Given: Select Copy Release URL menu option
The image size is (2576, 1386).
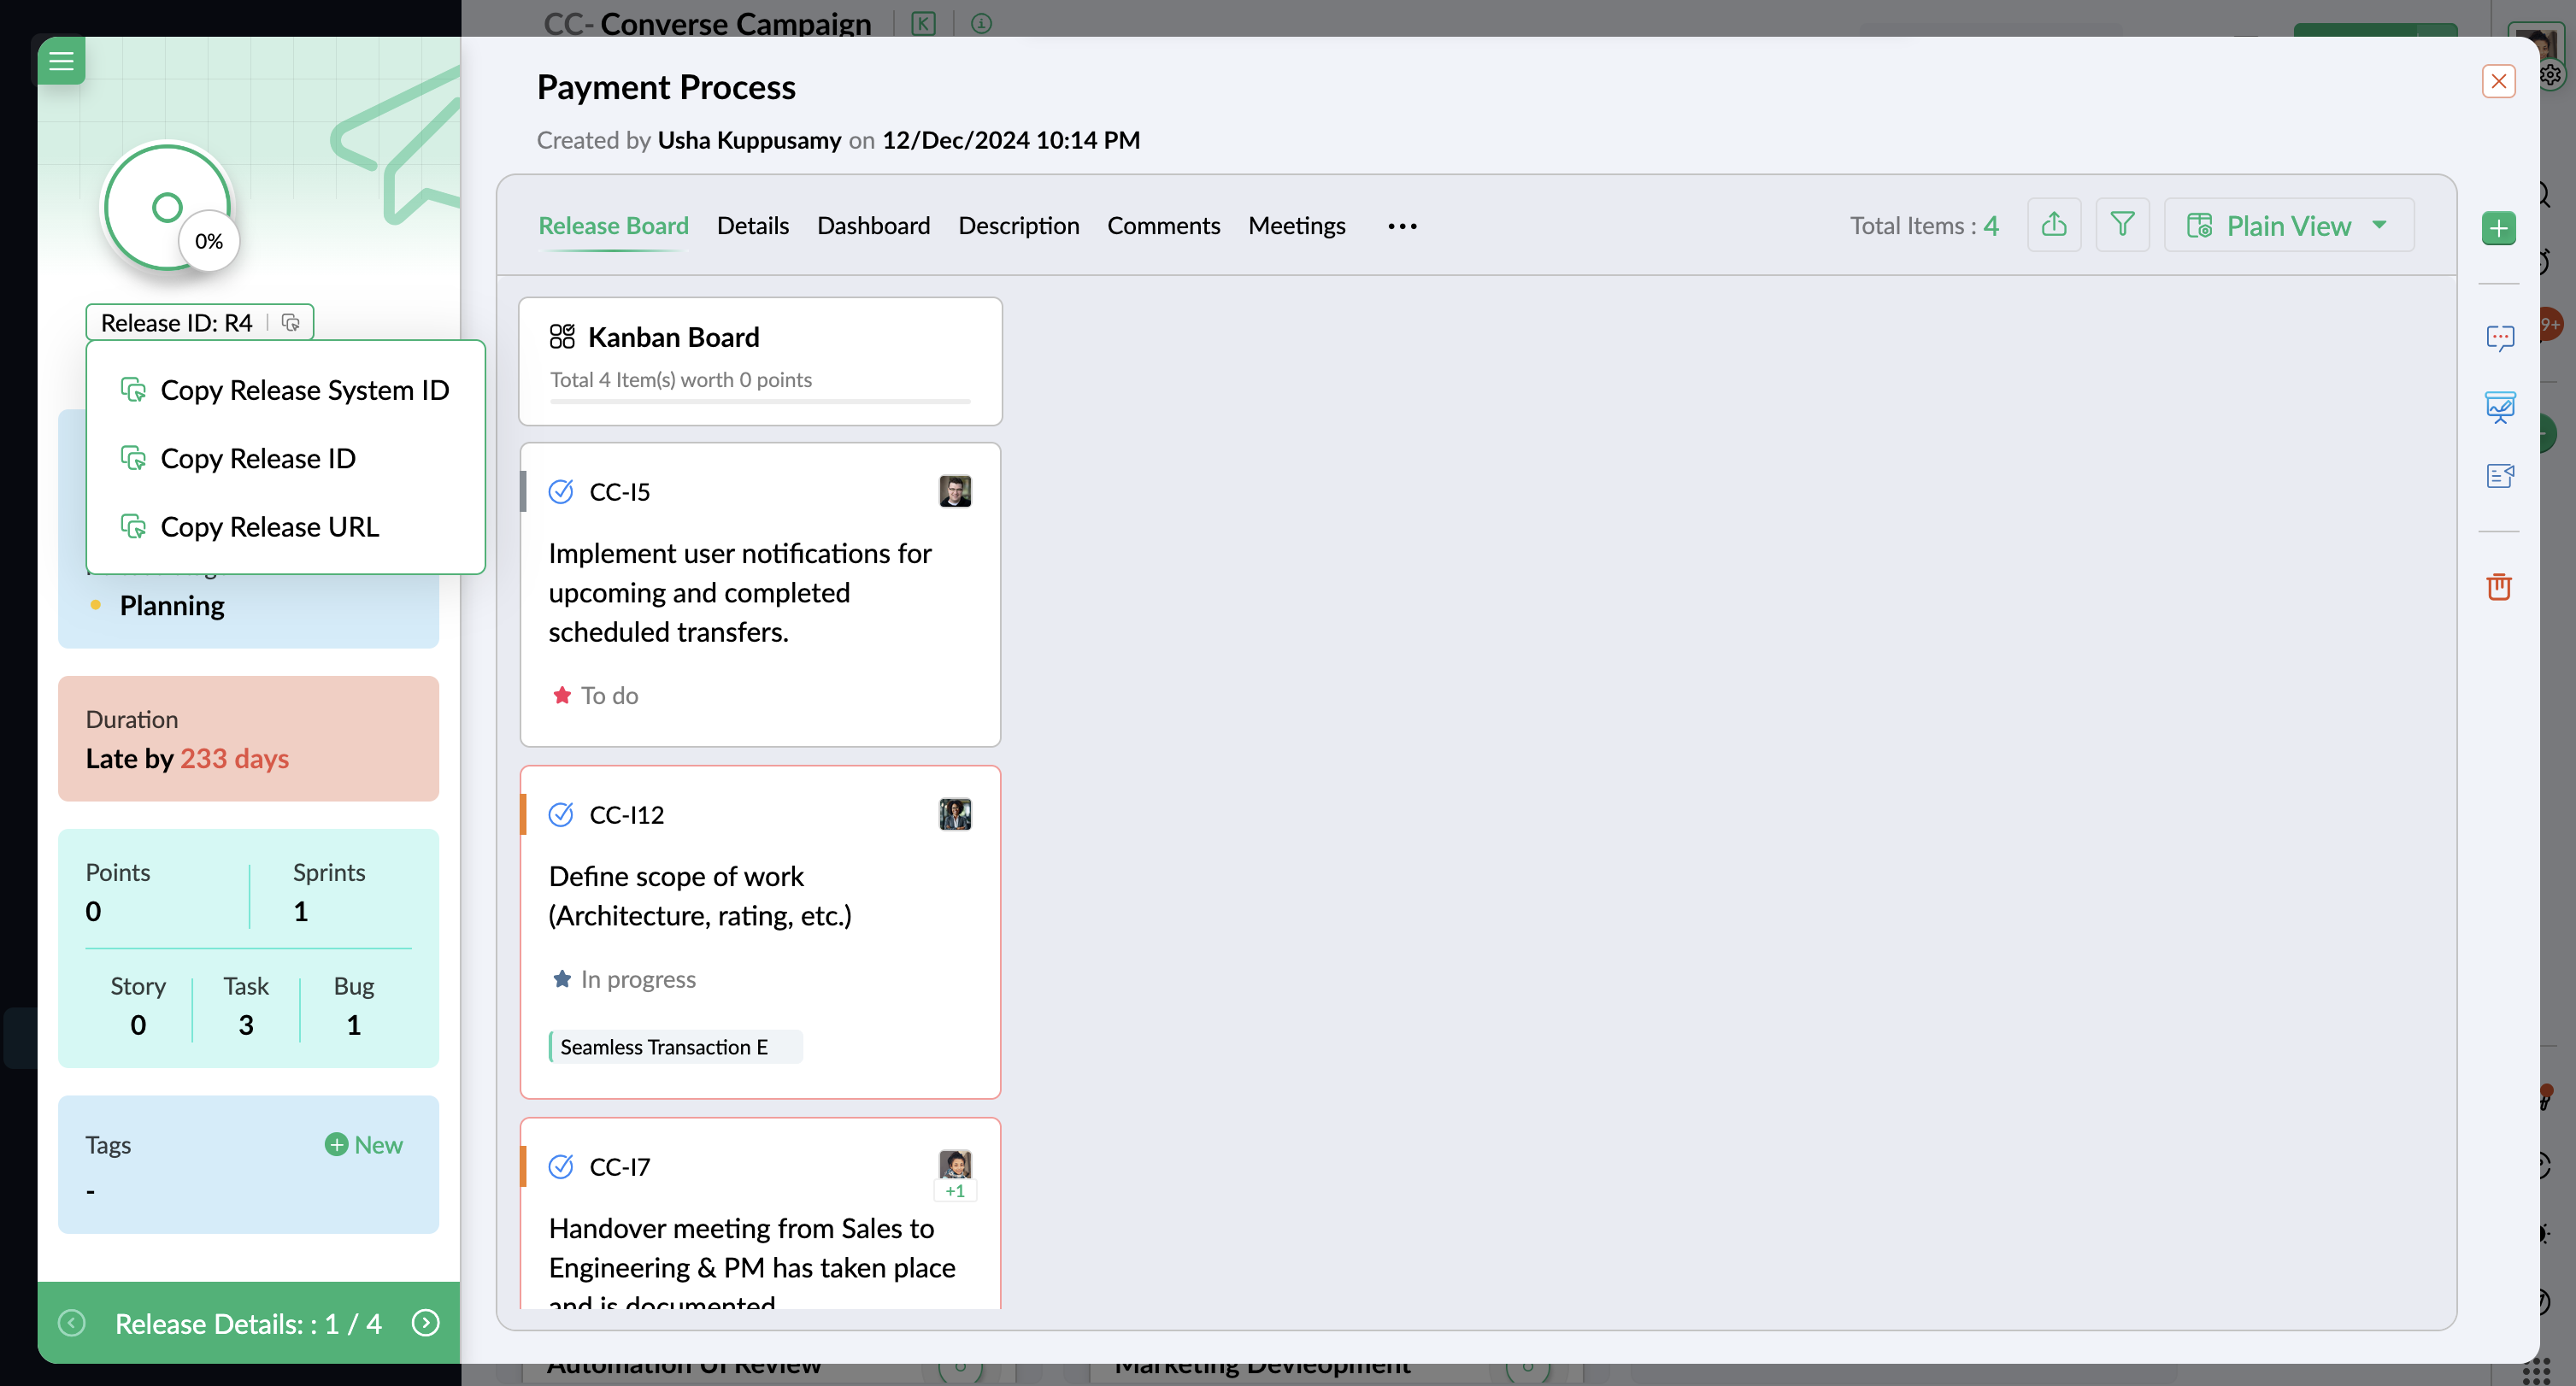Looking at the screenshot, I should click(x=269, y=527).
